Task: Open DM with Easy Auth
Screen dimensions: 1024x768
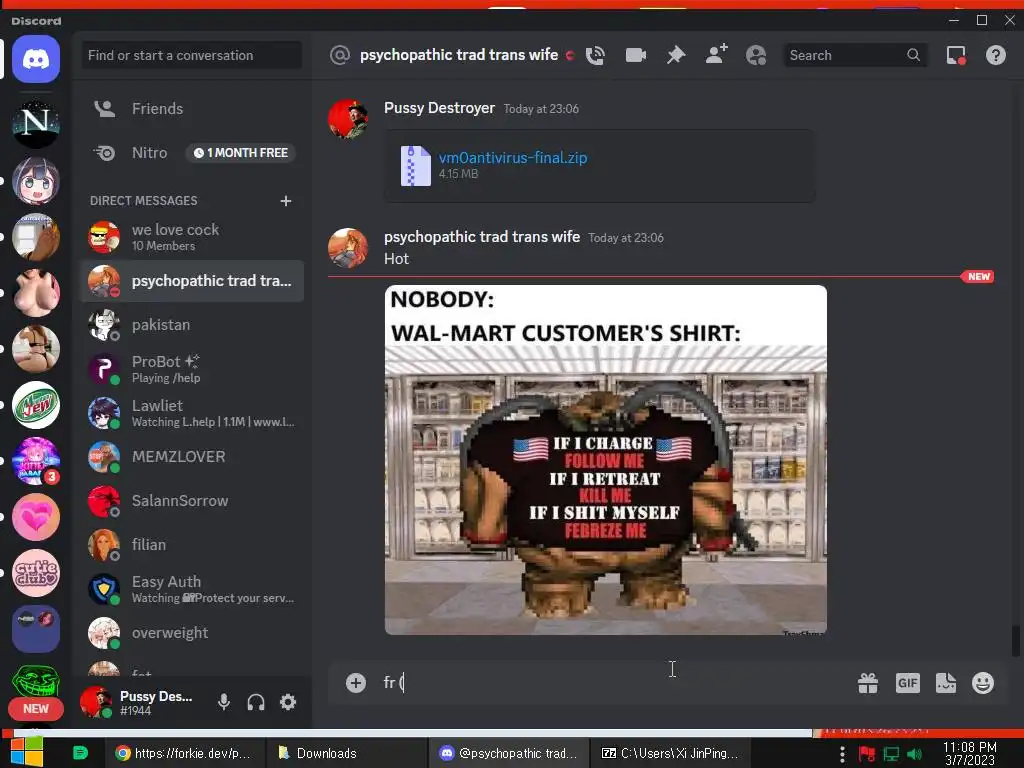Action: click(192, 589)
